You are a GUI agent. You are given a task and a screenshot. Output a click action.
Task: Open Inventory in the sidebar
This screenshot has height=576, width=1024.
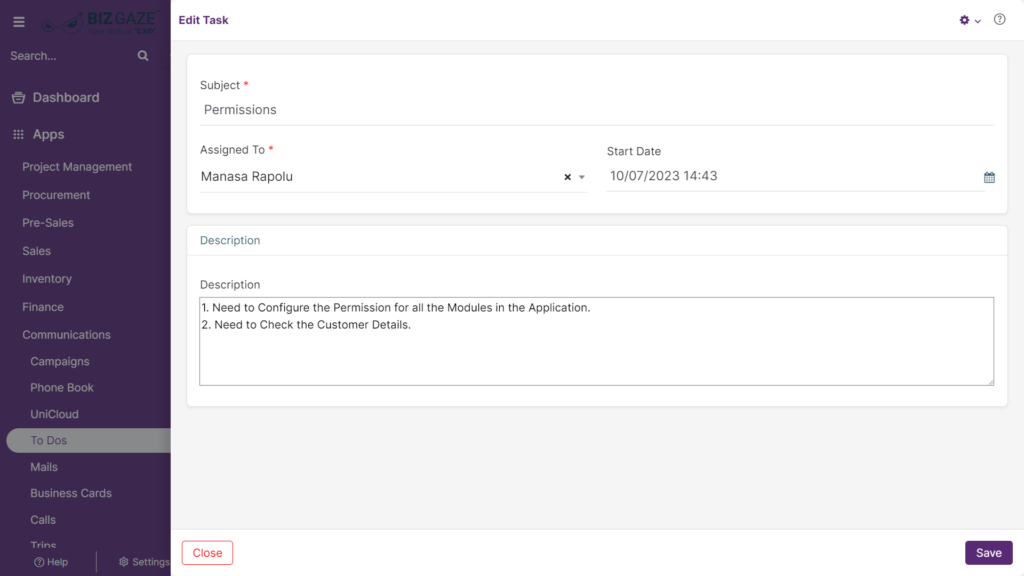point(47,279)
